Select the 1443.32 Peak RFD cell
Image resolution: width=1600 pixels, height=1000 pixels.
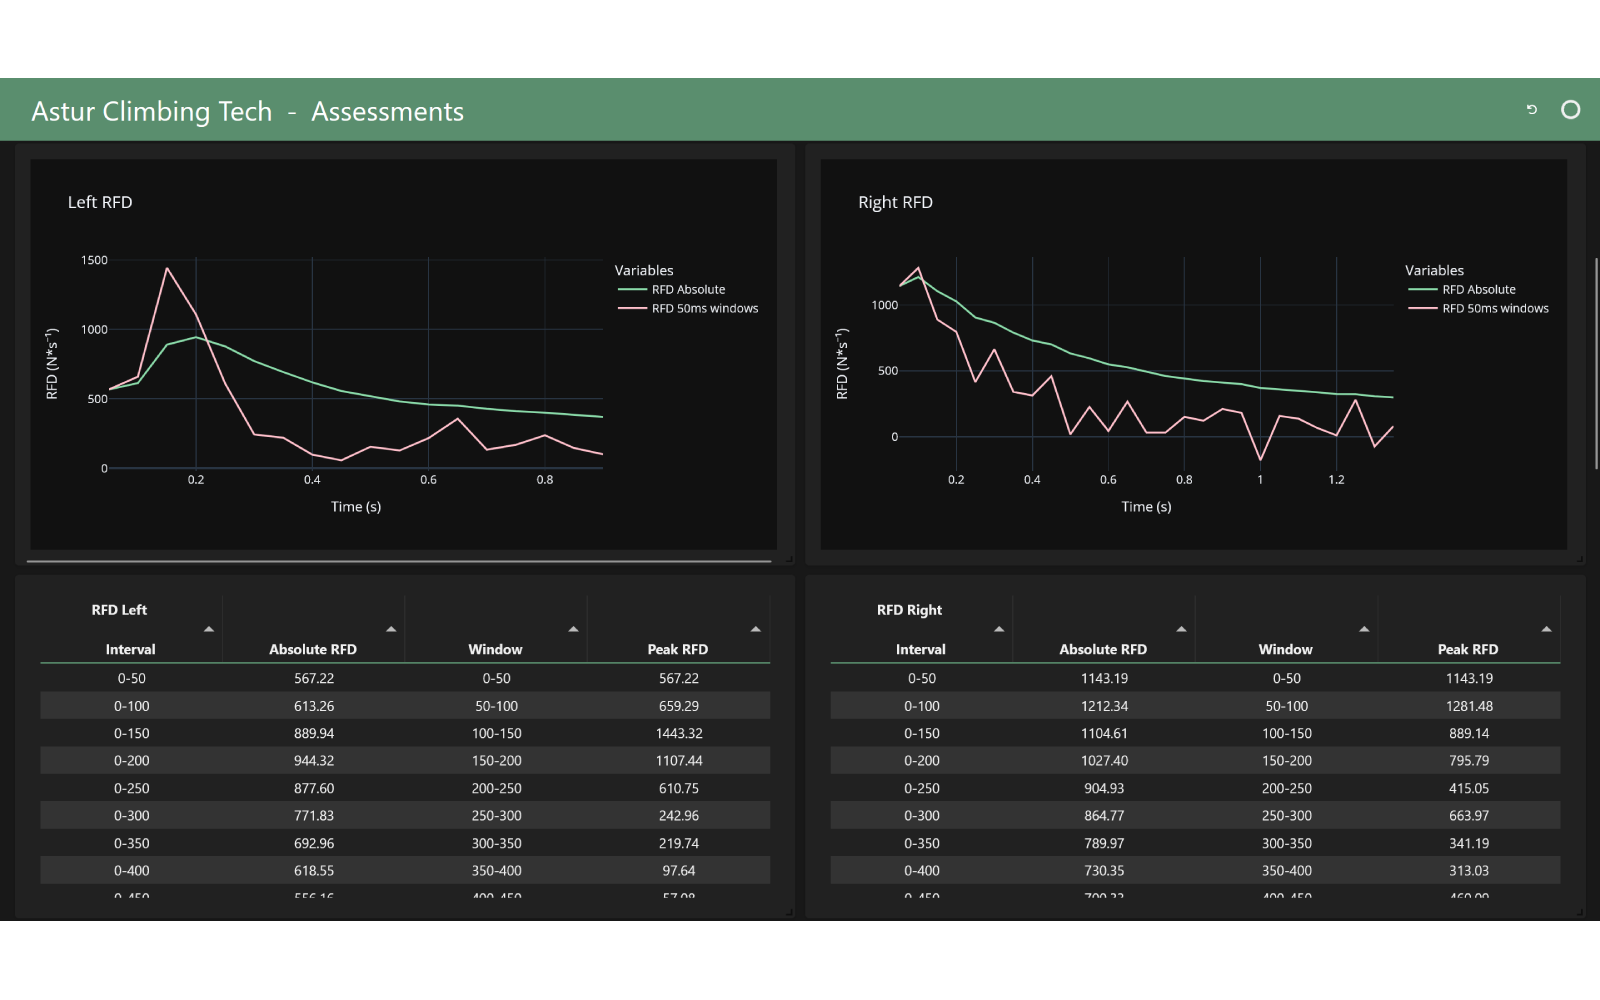pyautogui.click(x=678, y=733)
